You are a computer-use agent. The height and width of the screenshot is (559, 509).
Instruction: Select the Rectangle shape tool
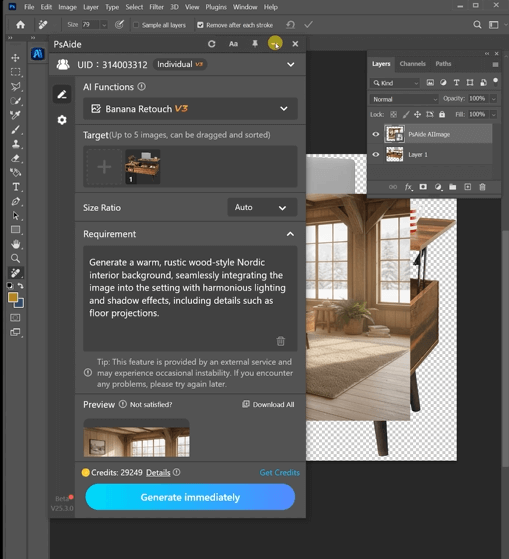(15, 230)
